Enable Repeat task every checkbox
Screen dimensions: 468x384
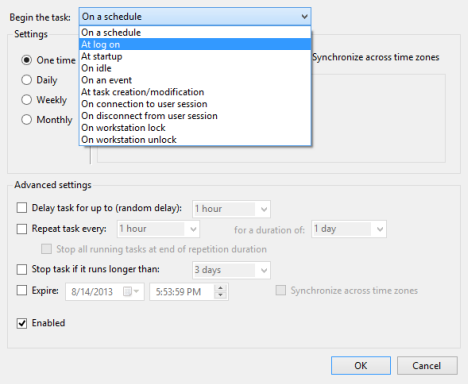22,229
